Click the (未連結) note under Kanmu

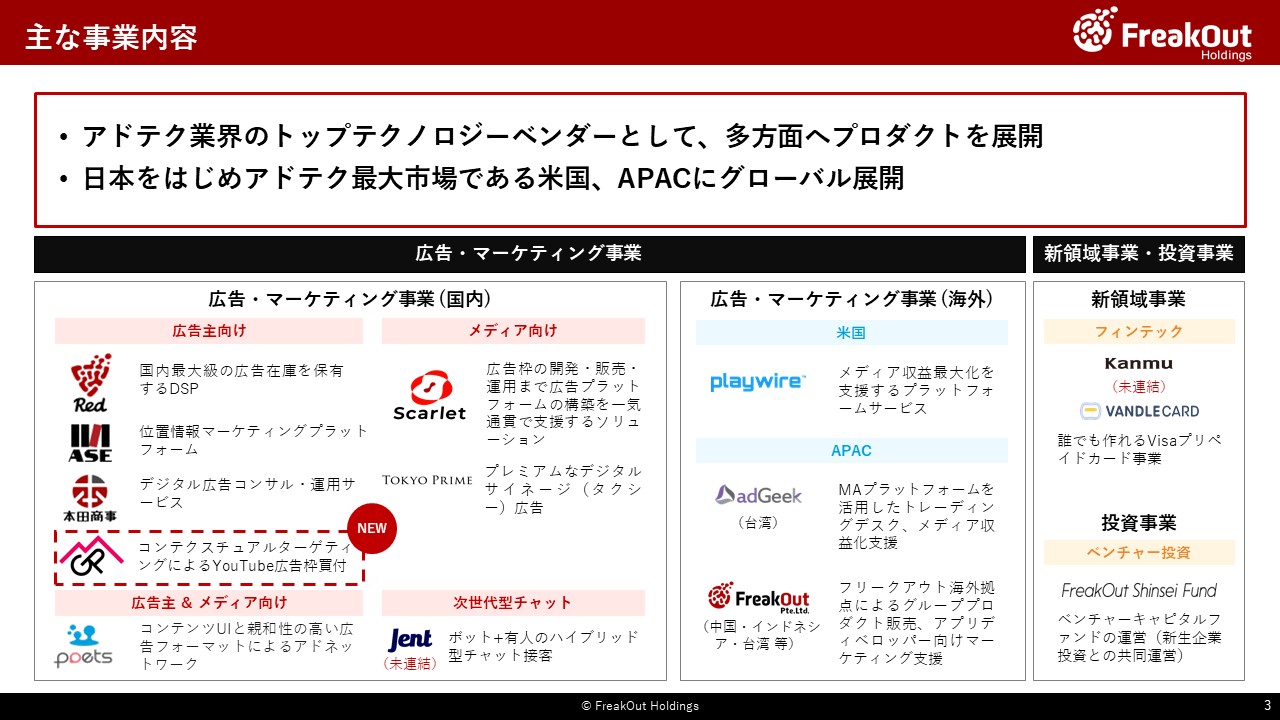tap(1139, 386)
